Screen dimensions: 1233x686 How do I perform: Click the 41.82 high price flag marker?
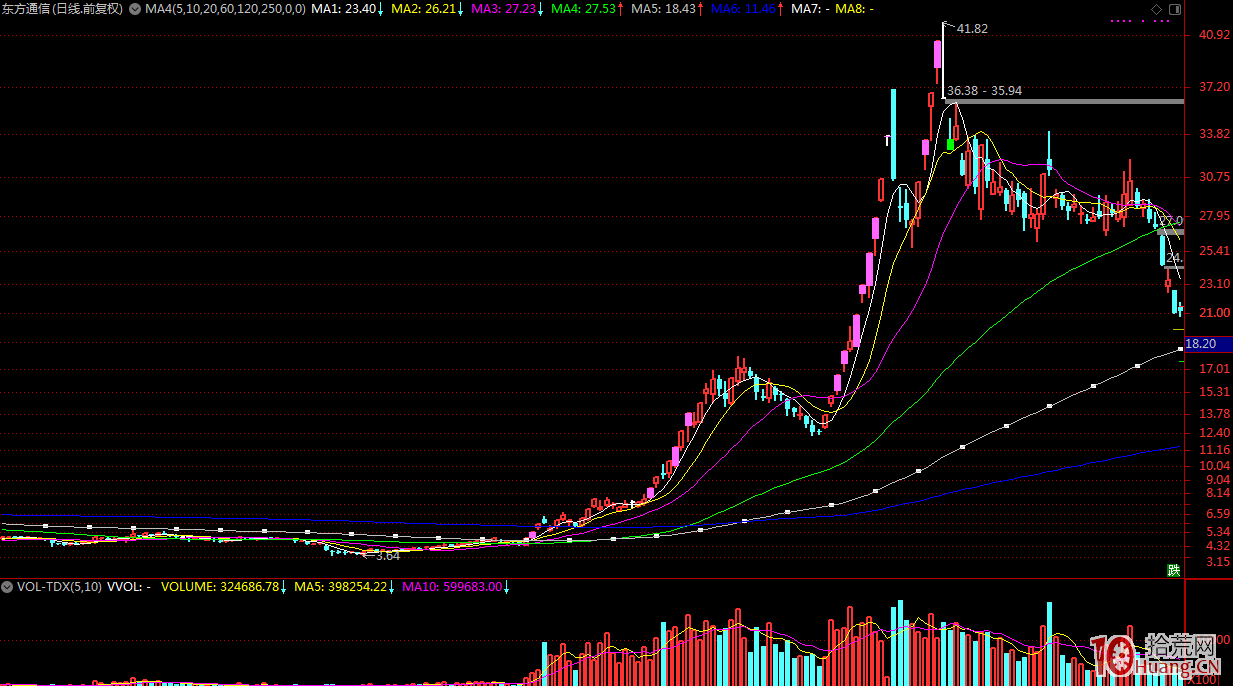coord(971,29)
